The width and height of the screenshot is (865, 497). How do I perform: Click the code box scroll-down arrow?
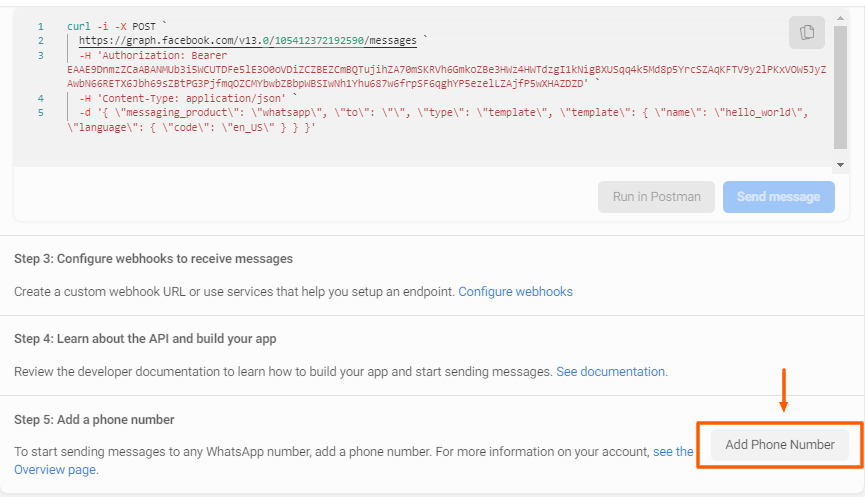[840, 164]
